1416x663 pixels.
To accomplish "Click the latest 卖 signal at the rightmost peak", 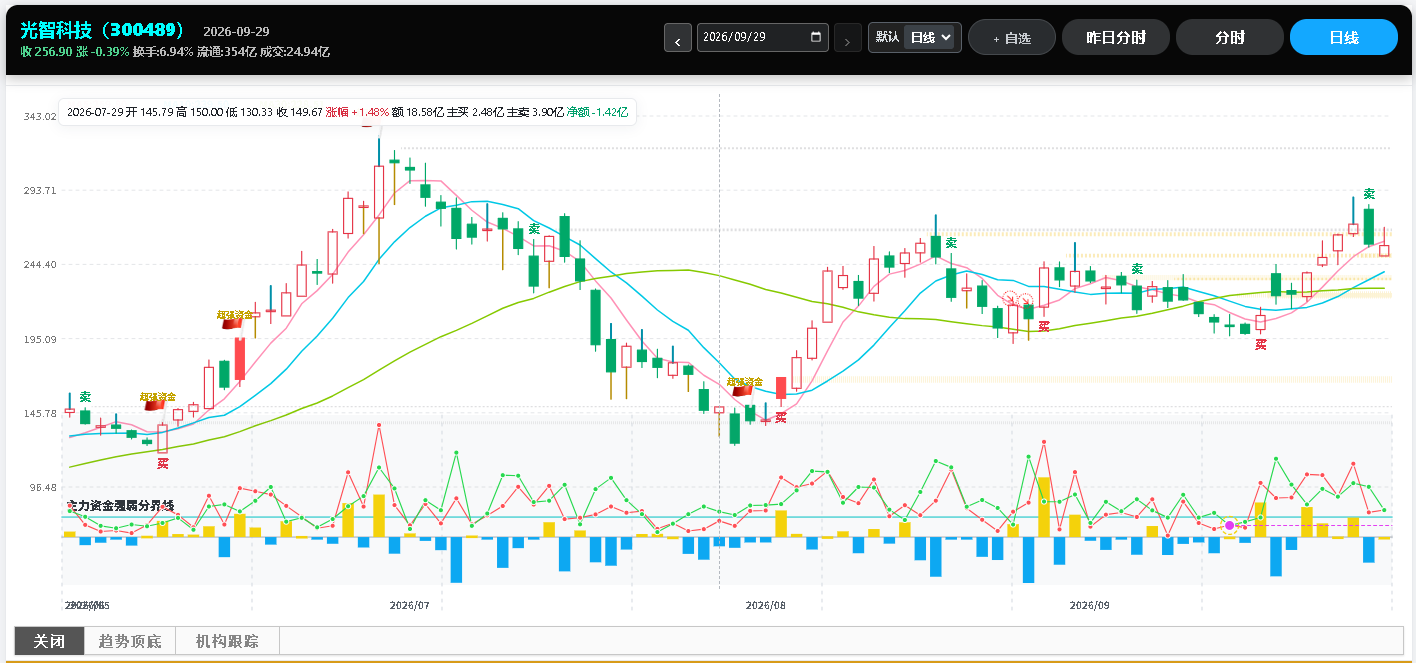I will (x=1369, y=194).
